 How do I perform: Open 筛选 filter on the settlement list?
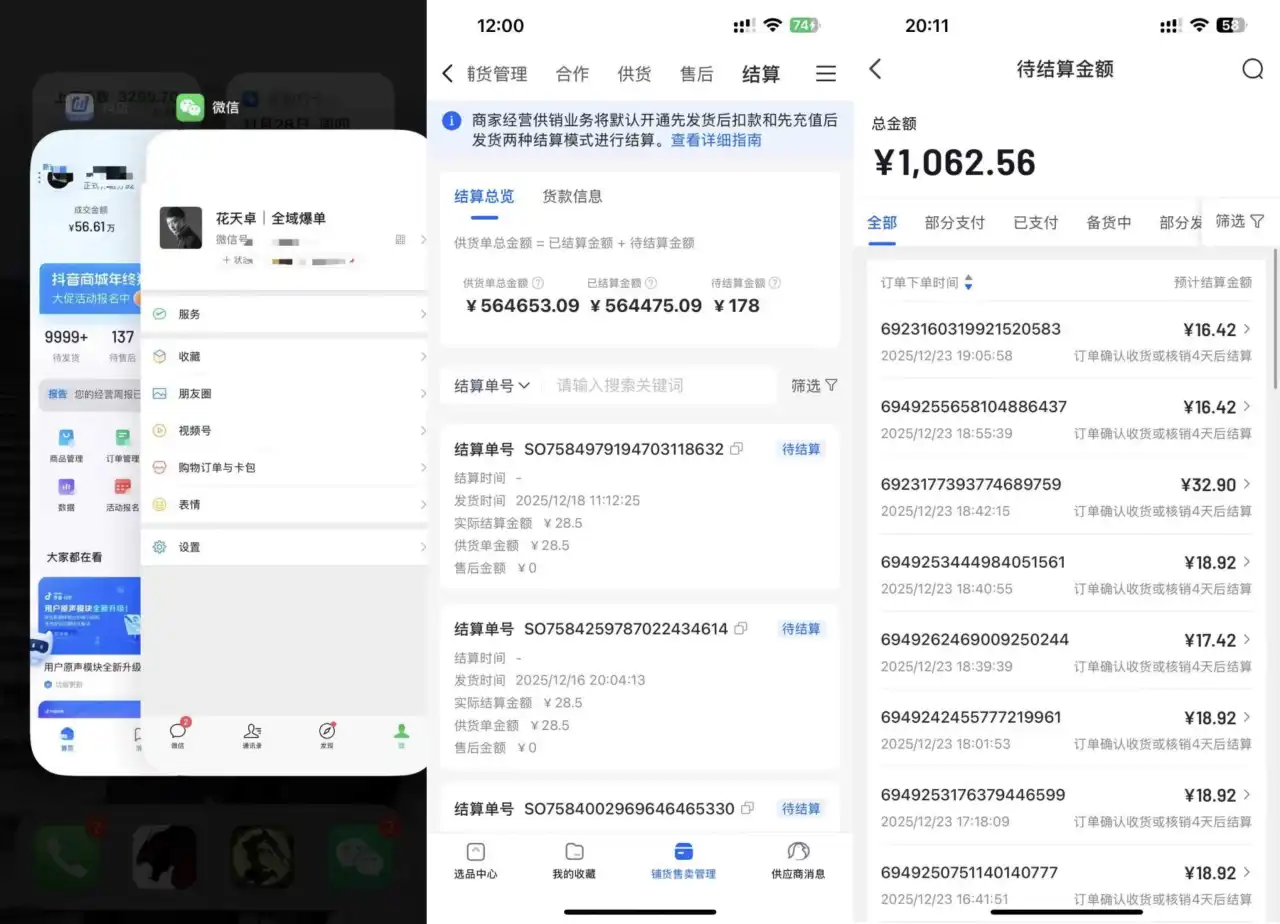coord(814,385)
